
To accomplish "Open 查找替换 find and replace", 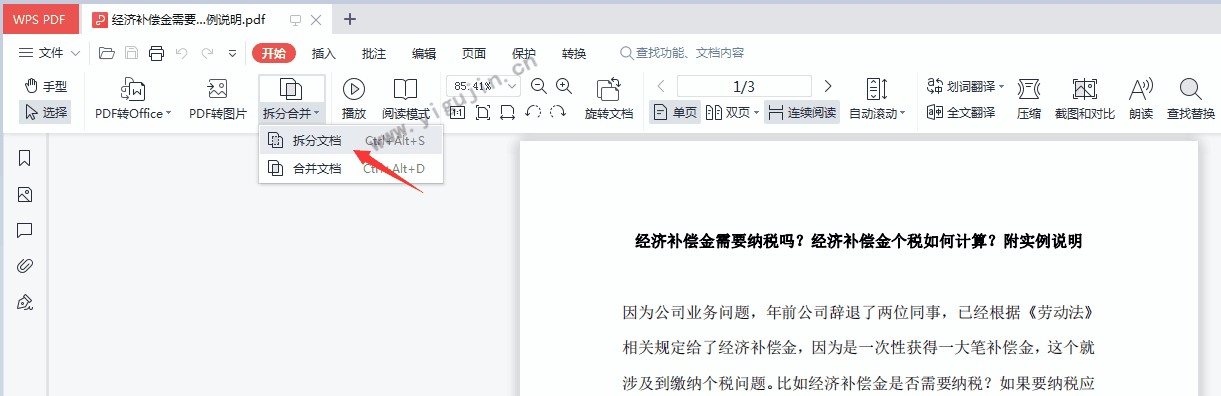I will 1191,99.
